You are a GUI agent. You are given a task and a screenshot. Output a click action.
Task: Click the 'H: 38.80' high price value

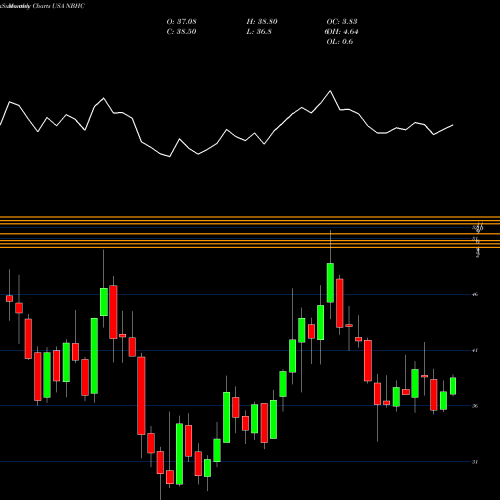(x=262, y=21)
